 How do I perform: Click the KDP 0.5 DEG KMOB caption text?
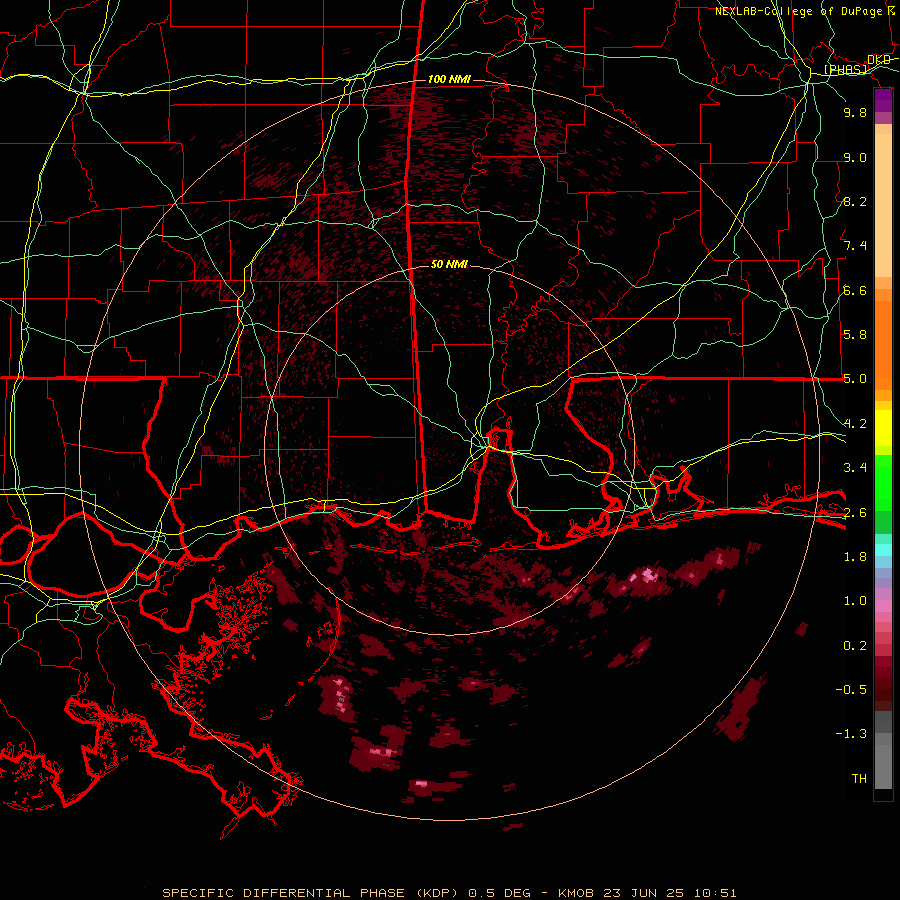click(x=449, y=893)
